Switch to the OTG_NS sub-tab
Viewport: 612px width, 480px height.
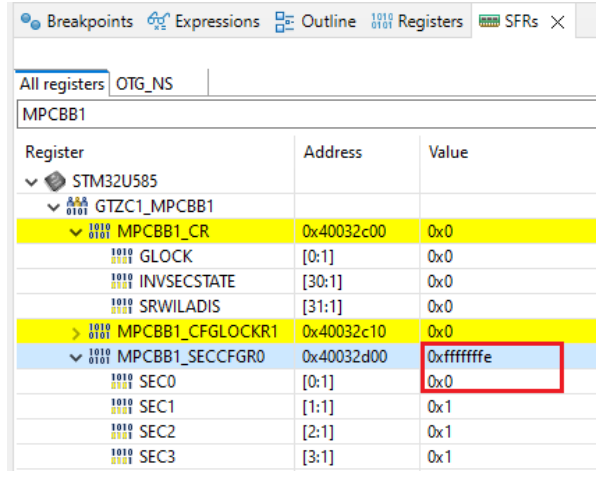tap(144, 84)
